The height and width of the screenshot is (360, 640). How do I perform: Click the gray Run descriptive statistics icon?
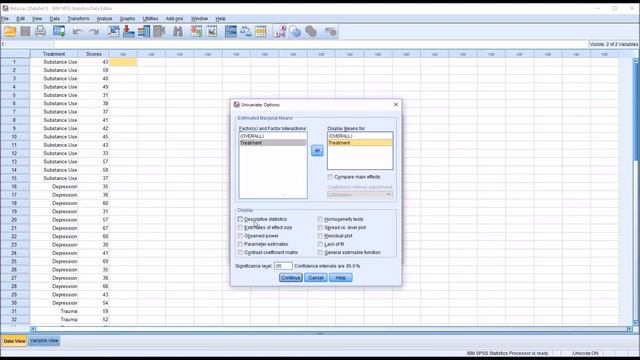pos(159,31)
